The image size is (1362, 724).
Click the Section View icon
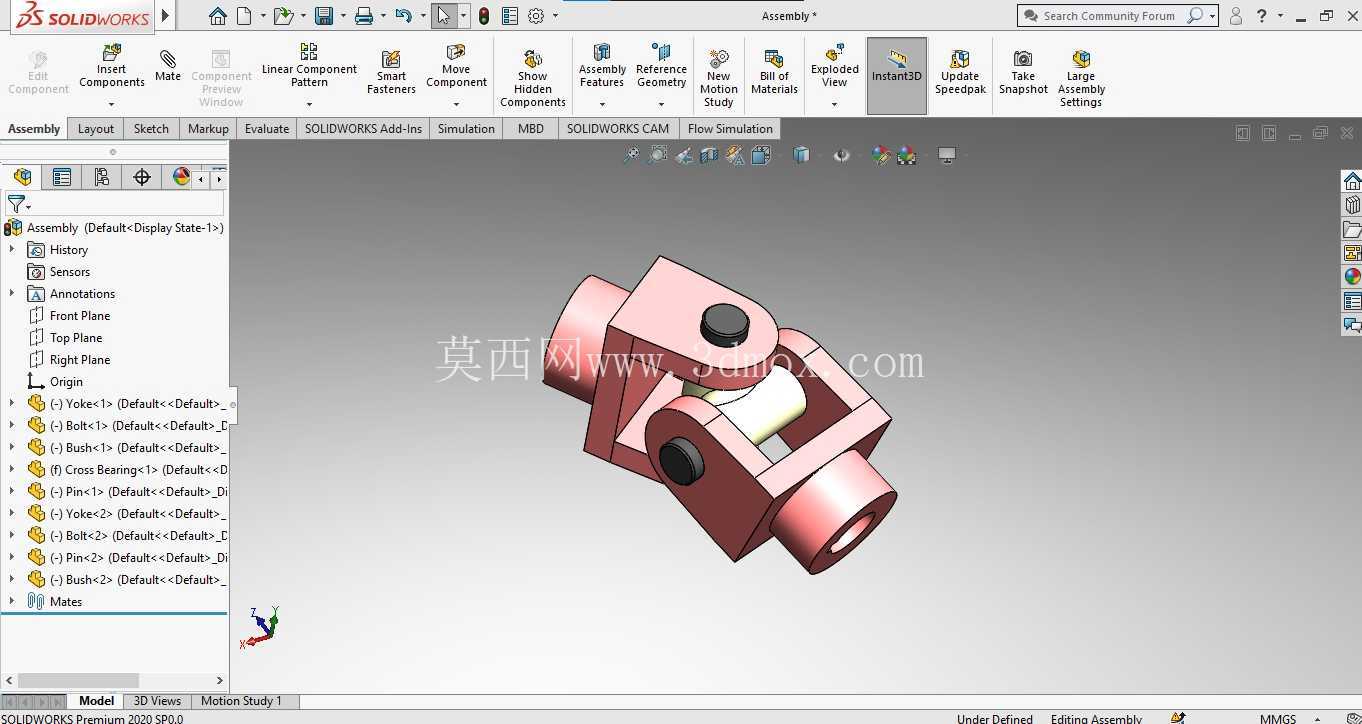(x=709, y=155)
